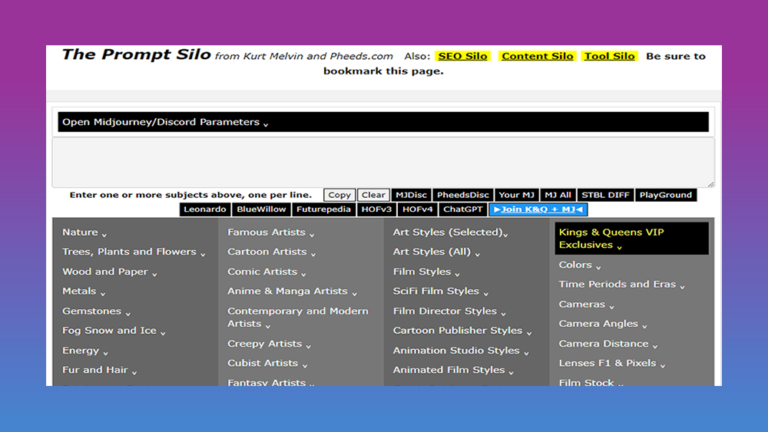Viewport: 768px width, 432px height.
Task: Click the subjects text area
Action: [x=383, y=162]
